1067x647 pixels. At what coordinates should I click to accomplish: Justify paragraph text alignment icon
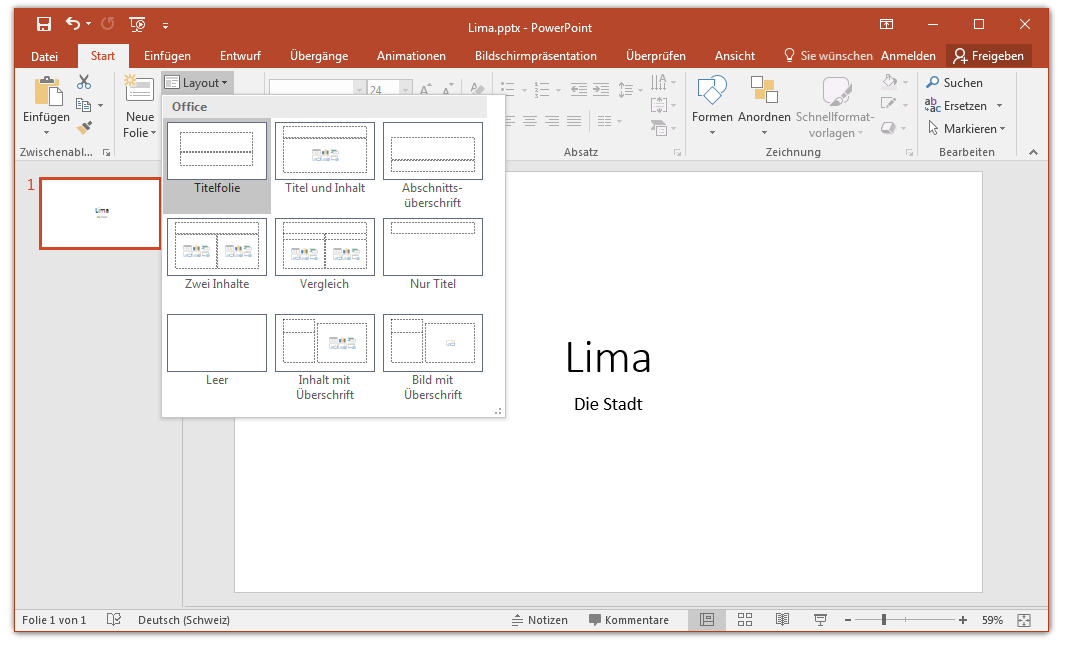tap(574, 121)
